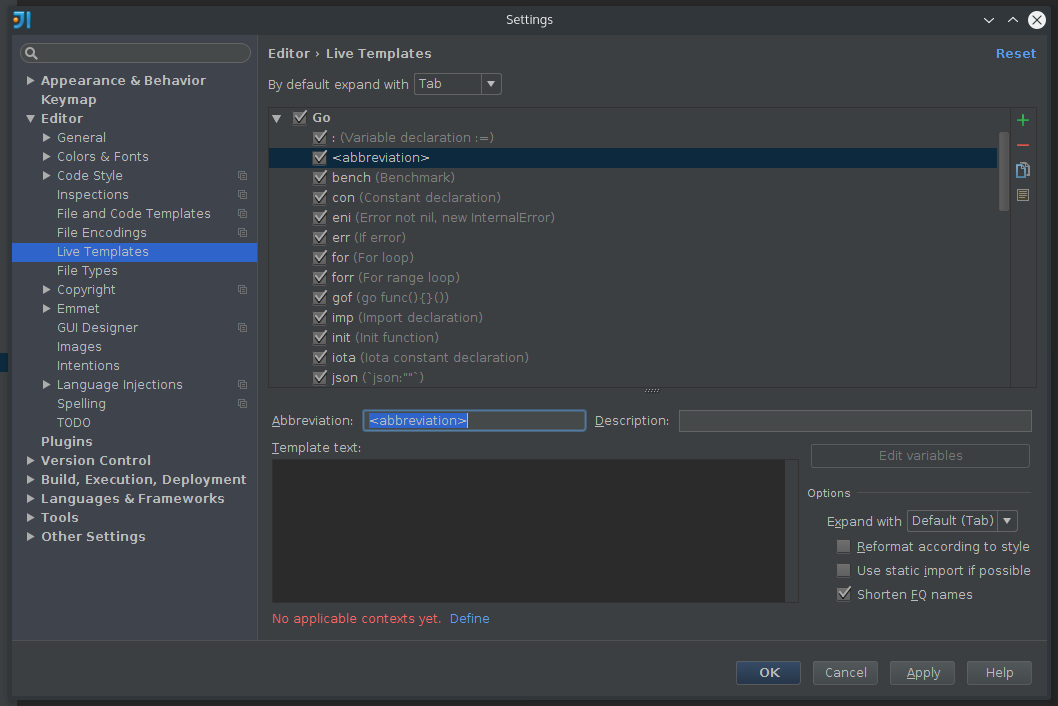
Task: Enable Reformat according to style
Action: point(843,546)
